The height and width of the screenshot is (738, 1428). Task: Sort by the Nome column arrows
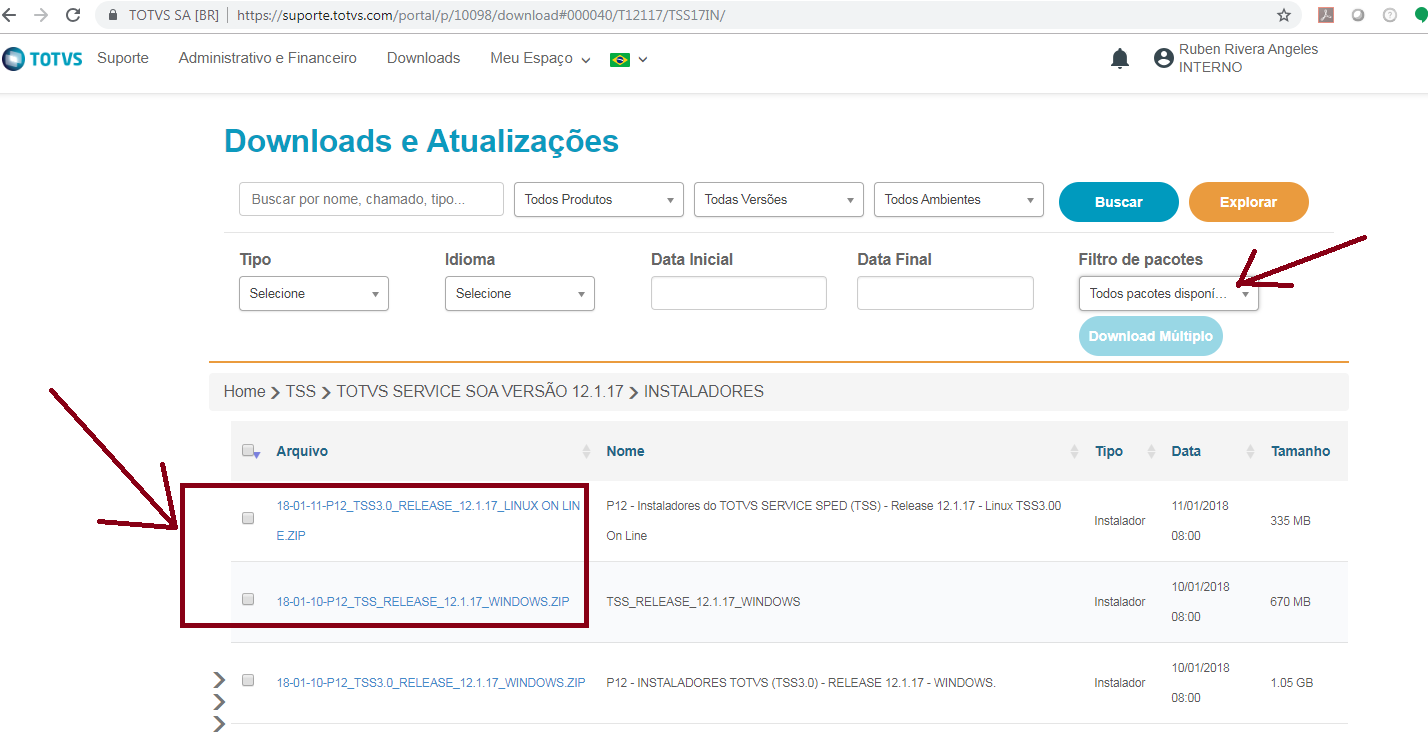1074,452
